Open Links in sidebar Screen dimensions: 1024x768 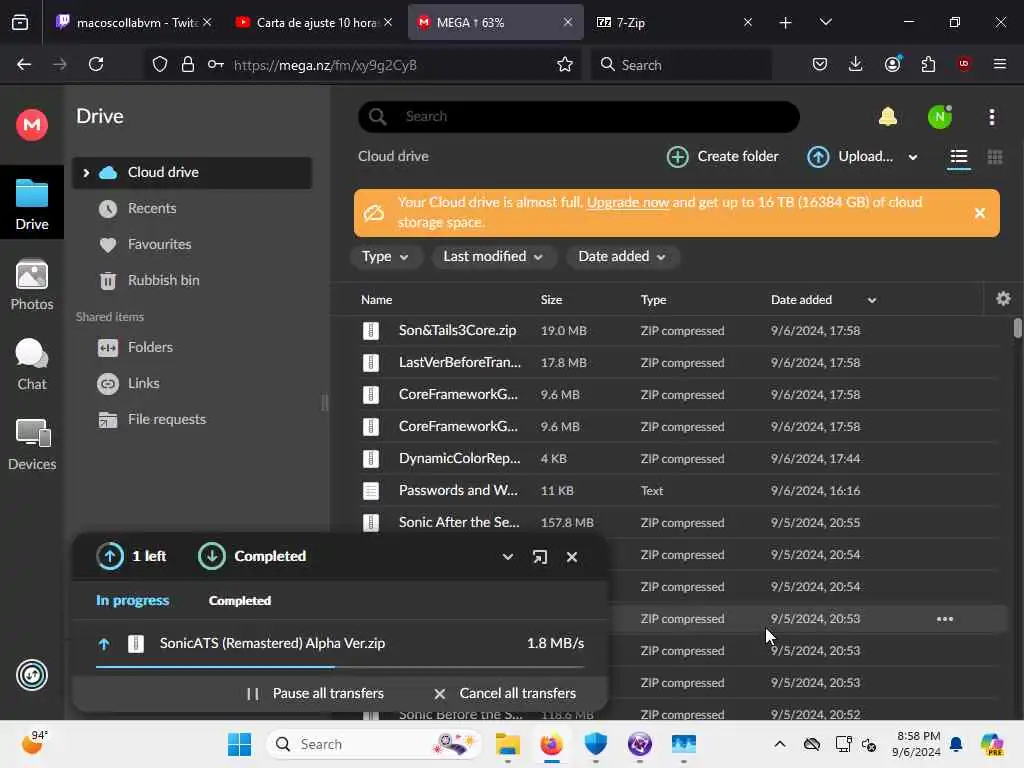[x=143, y=383]
